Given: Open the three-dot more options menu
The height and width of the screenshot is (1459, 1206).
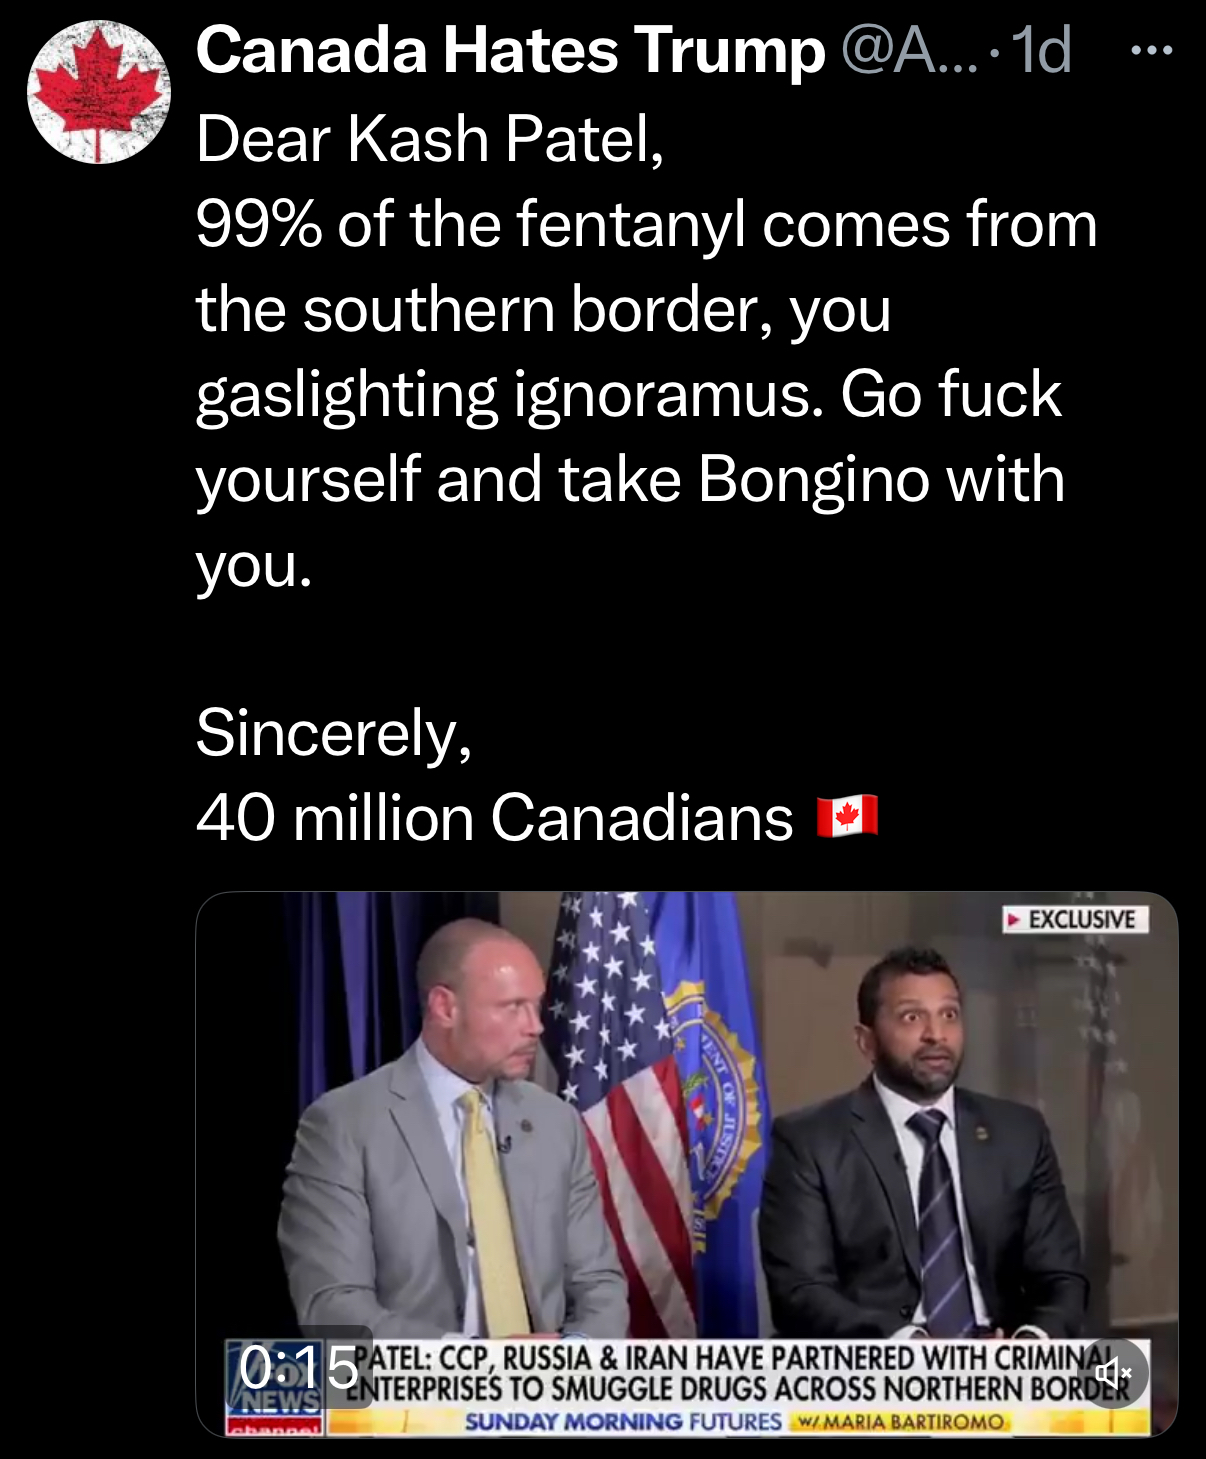Looking at the screenshot, I should [x=1151, y=50].
